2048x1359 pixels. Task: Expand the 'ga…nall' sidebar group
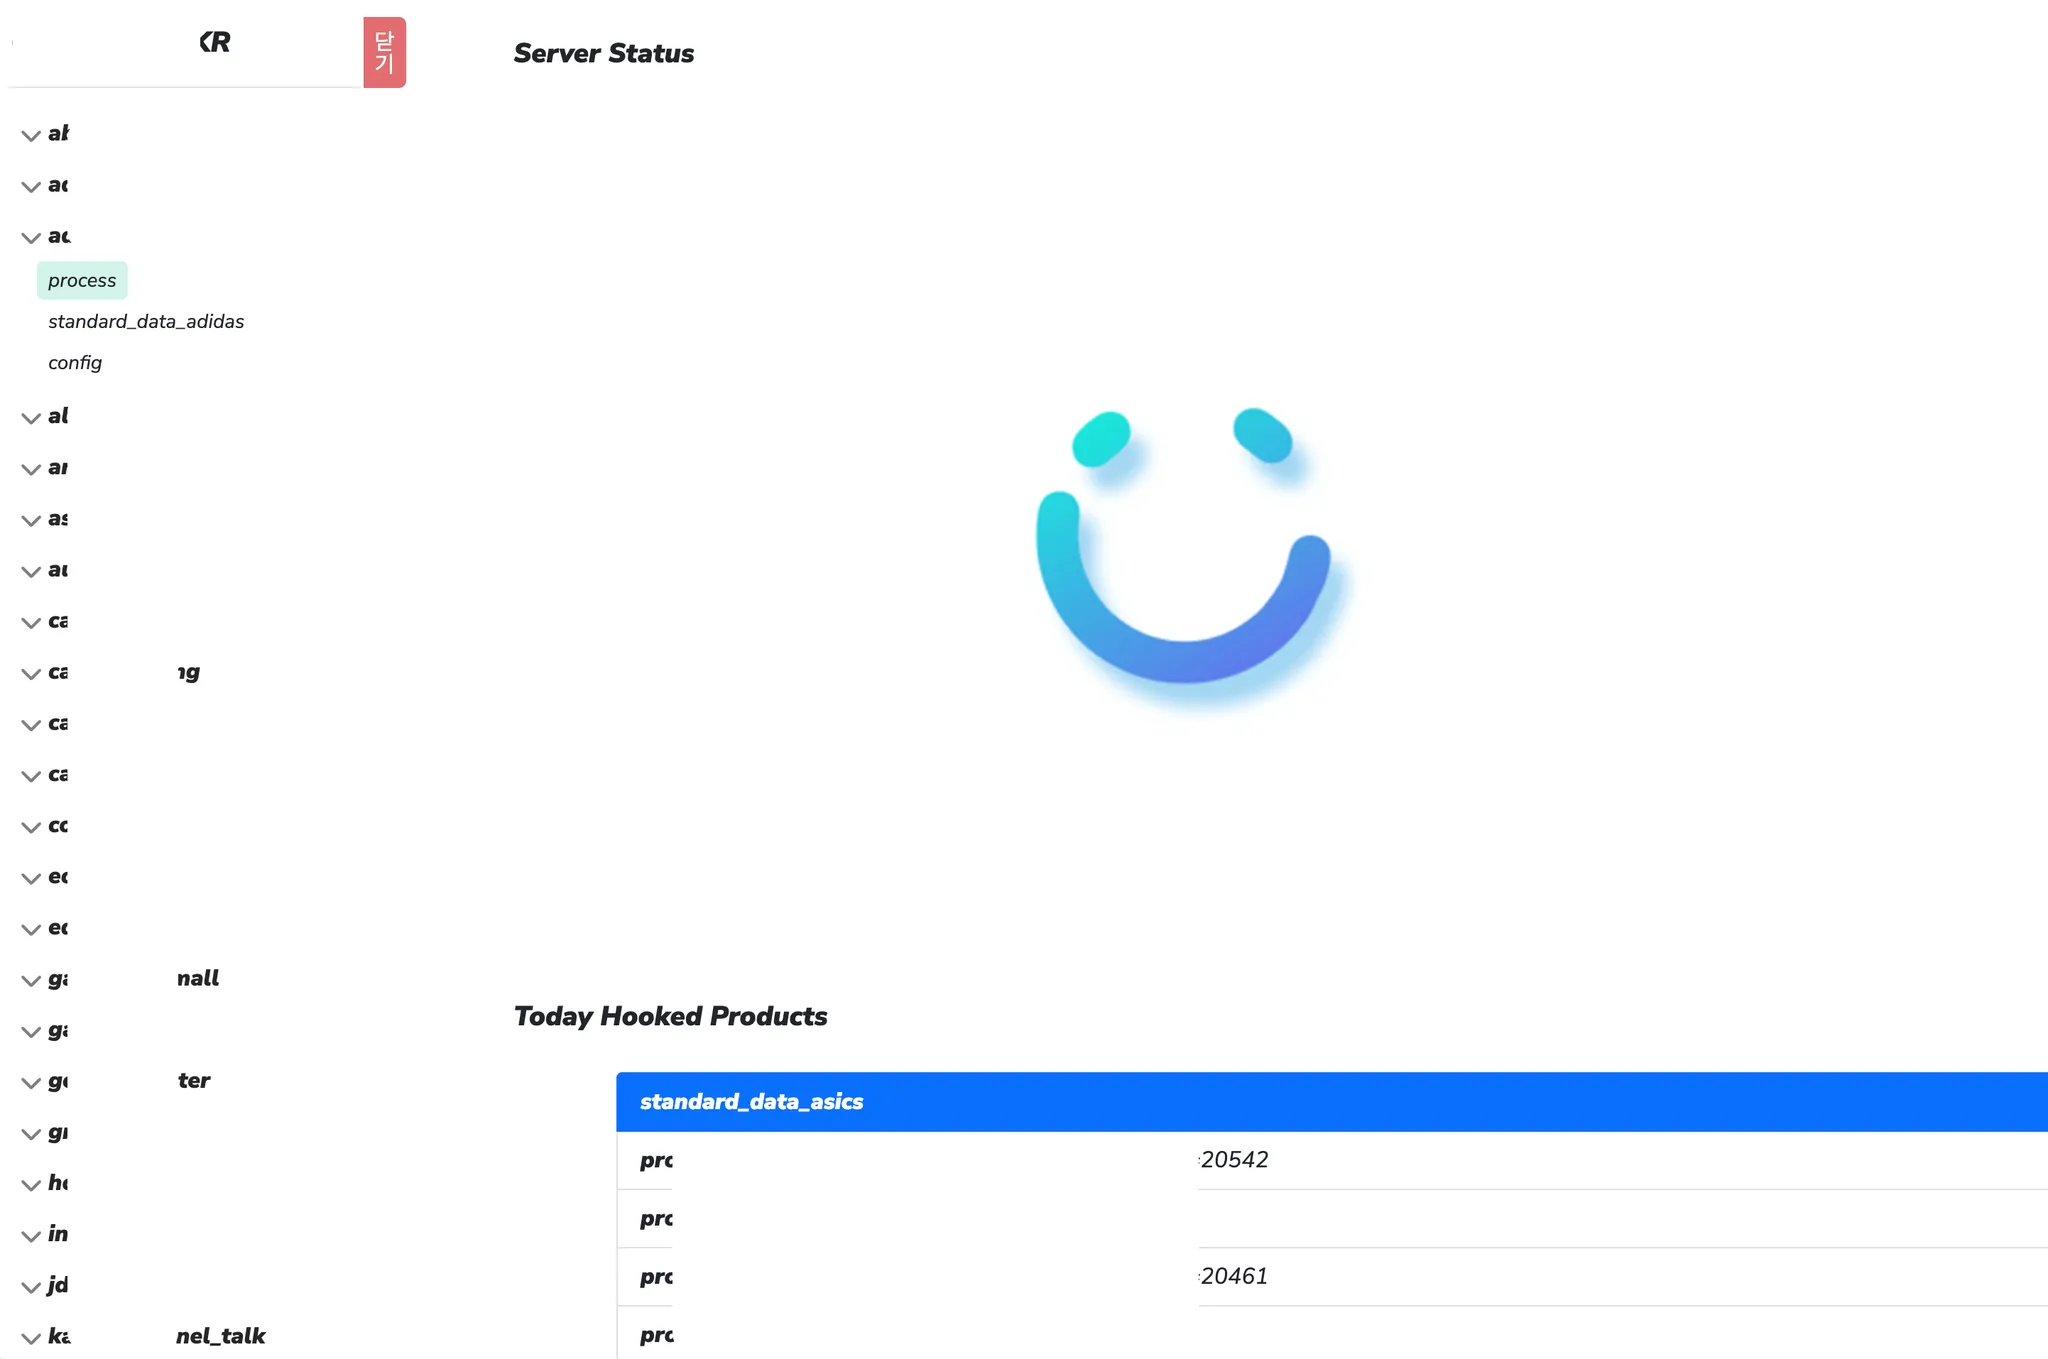point(31,980)
